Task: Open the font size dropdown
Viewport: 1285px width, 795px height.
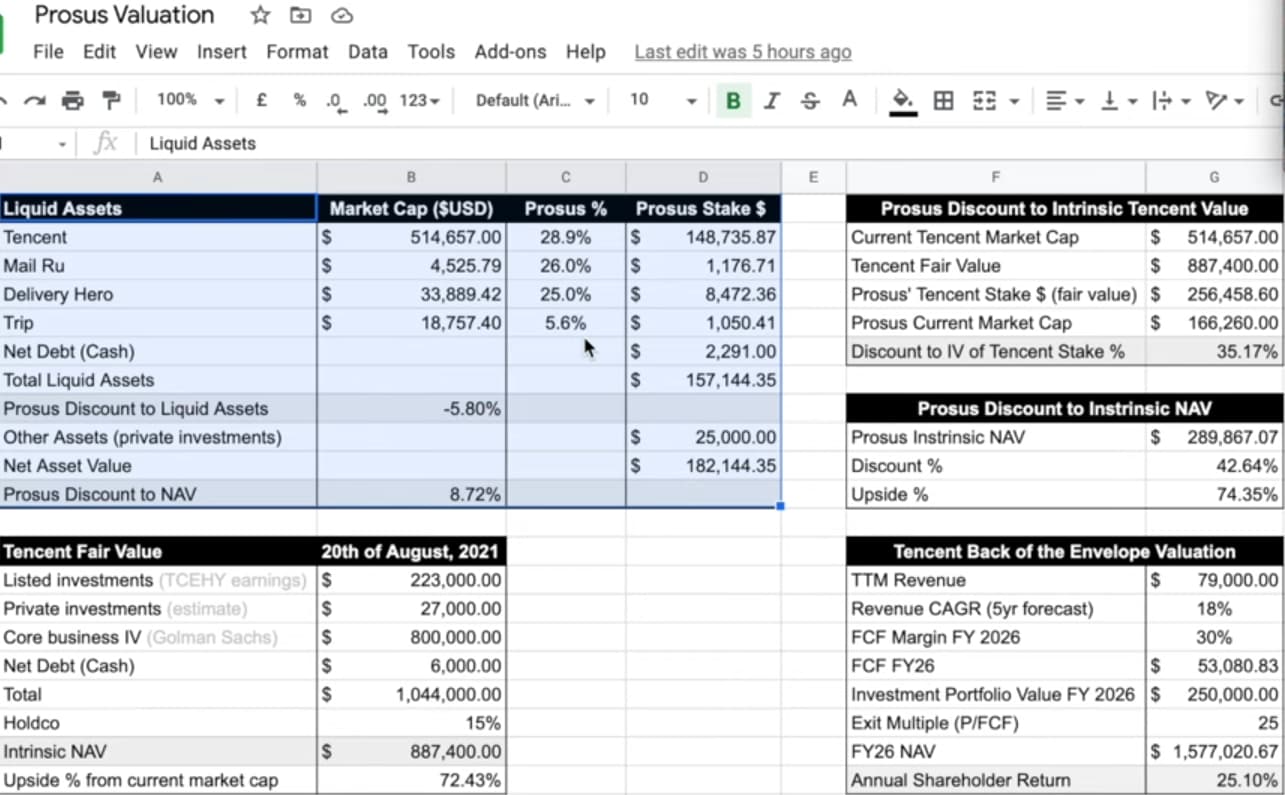Action: (662, 100)
